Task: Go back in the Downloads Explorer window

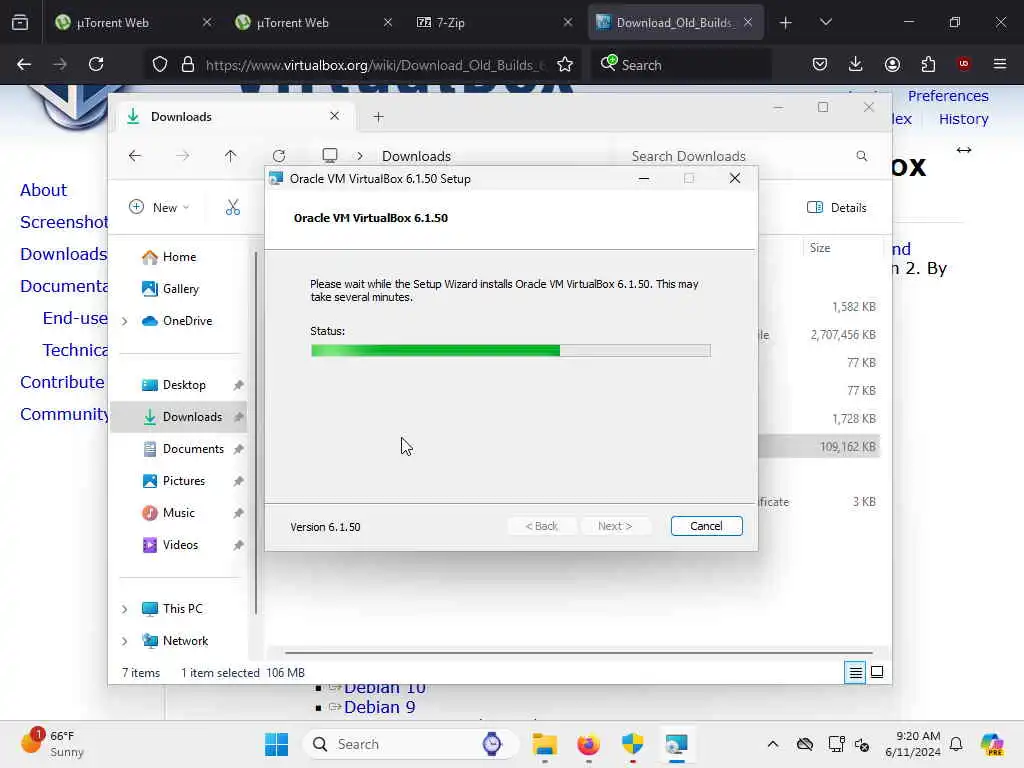Action: pos(135,155)
